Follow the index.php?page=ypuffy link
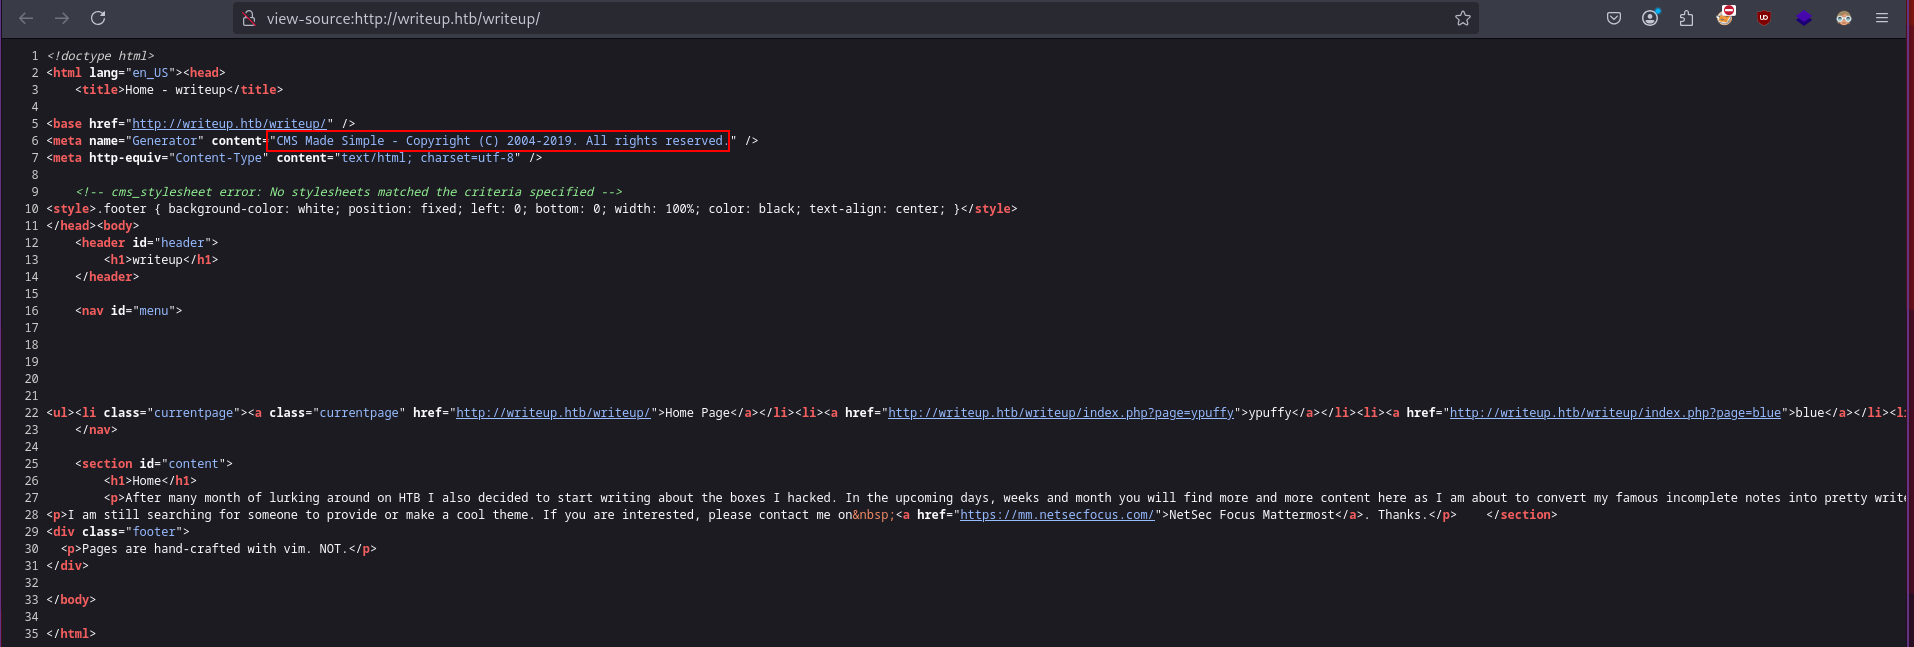This screenshot has height=647, width=1914. (x=1061, y=413)
